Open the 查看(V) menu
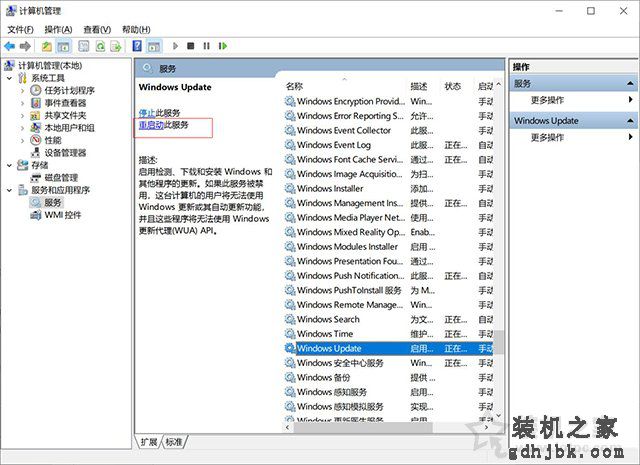The image size is (640, 465). (x=97, y=29)
